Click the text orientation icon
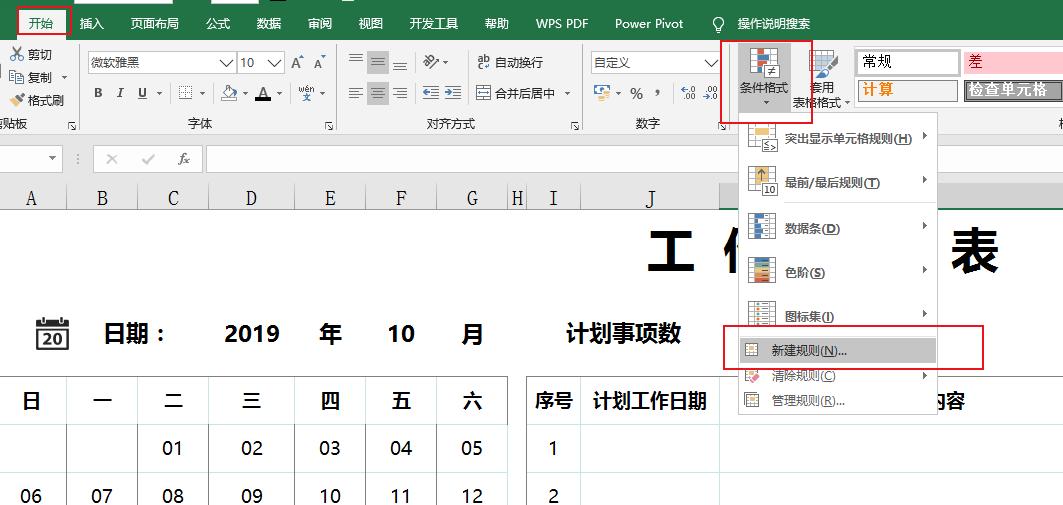 [431, 62]
